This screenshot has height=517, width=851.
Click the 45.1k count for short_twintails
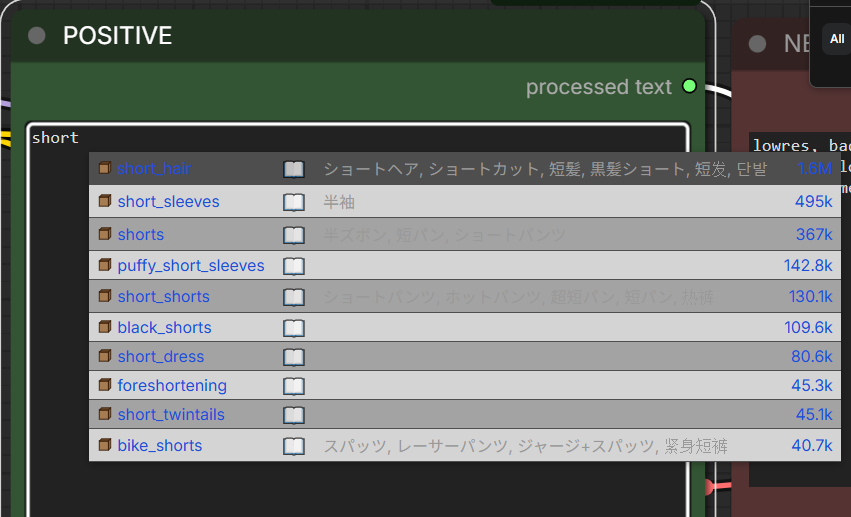pos(814,414)
